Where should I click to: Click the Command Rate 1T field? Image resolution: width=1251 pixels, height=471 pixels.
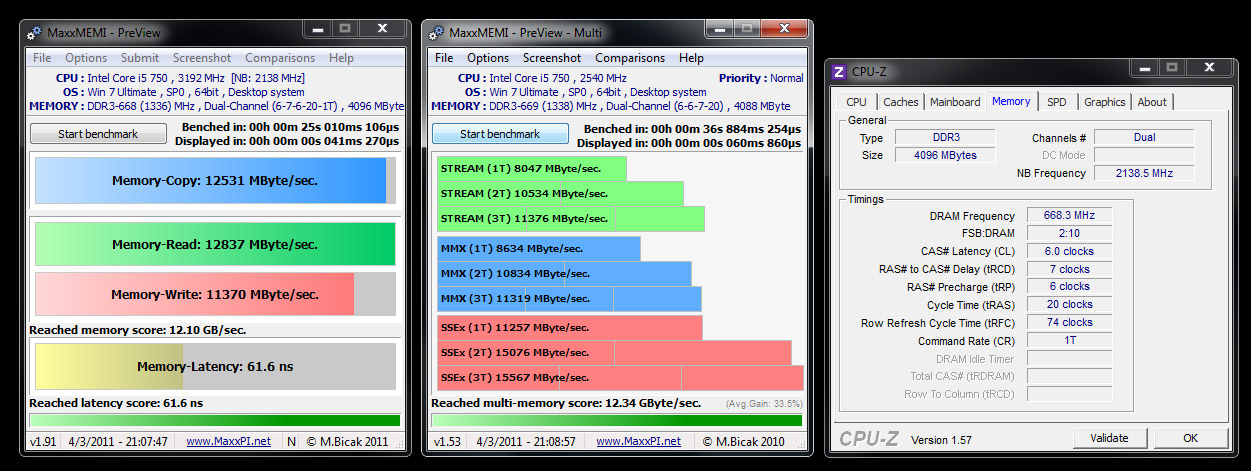pos(1069,340)
